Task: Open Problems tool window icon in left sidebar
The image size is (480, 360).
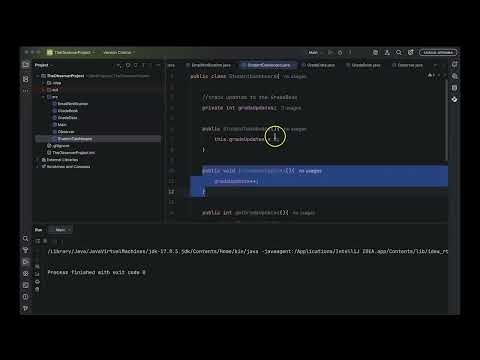Action: click(x=26, y=297)
